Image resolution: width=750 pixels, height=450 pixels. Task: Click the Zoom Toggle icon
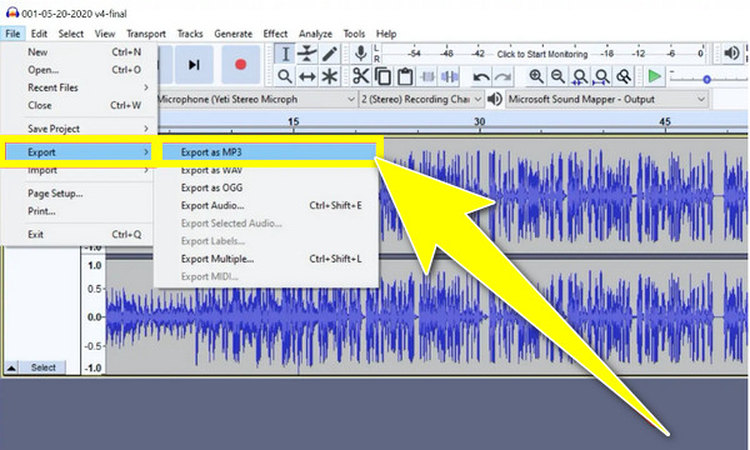tap(624, 76)
